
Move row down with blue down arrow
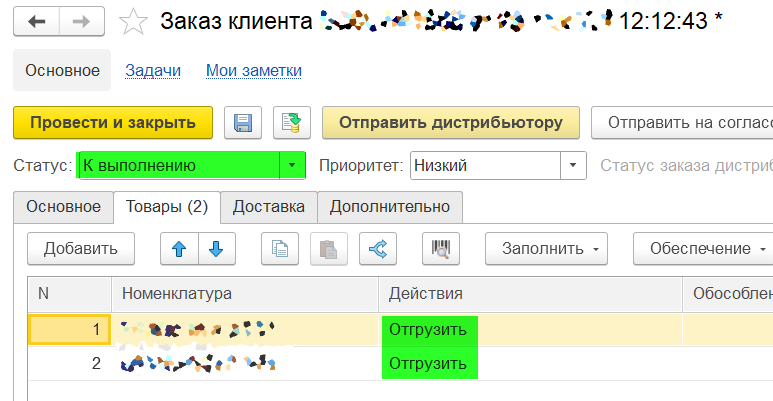[217, 249]
